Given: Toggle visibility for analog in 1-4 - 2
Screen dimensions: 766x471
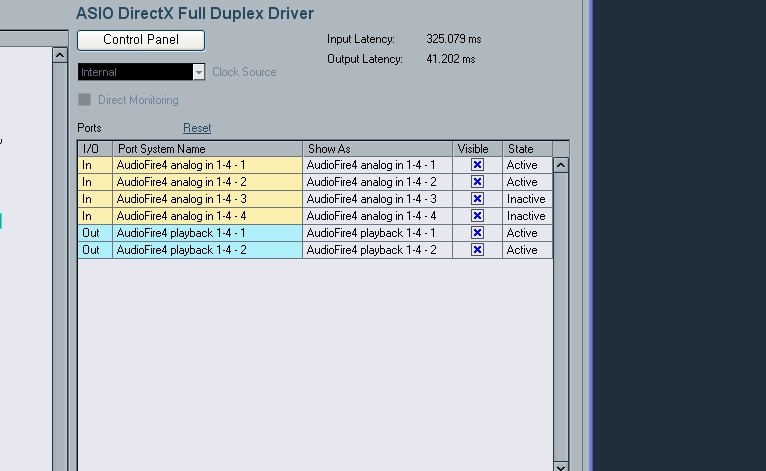Looking at the screenshot, I should (x=477, y=182).
